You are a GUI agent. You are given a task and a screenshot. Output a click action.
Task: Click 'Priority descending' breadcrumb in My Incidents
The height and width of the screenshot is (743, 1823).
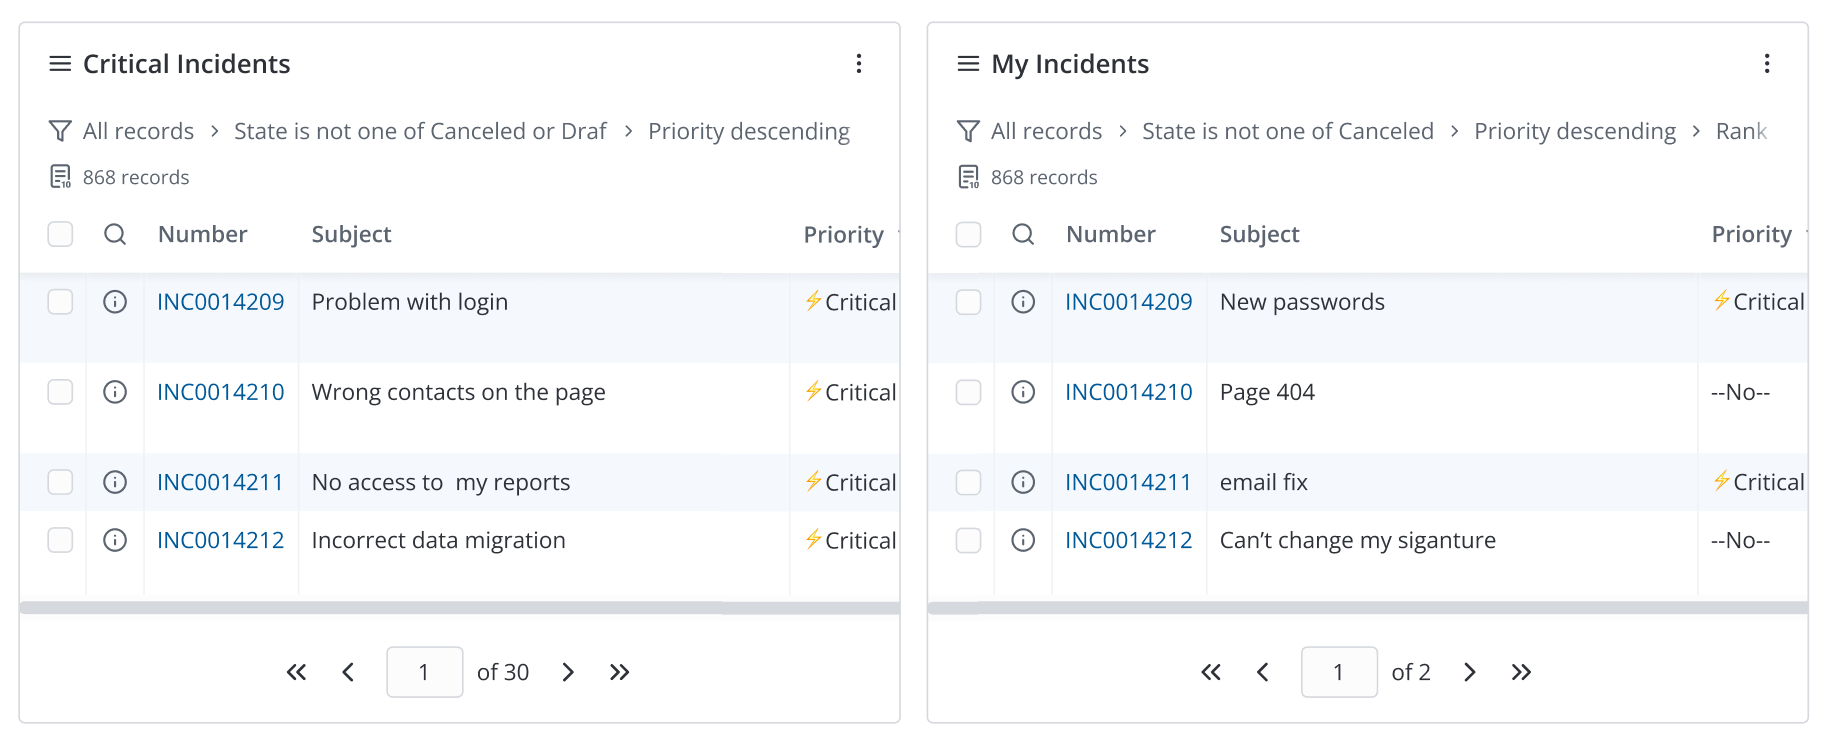(1575, 131)
